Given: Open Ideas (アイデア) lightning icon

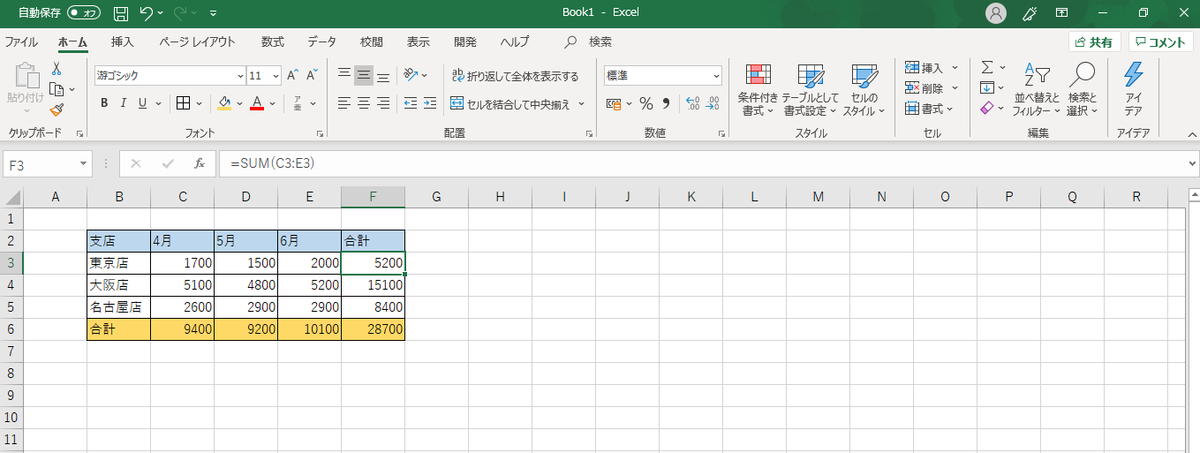Looking at the screenshot, I should pos(1134,89).
